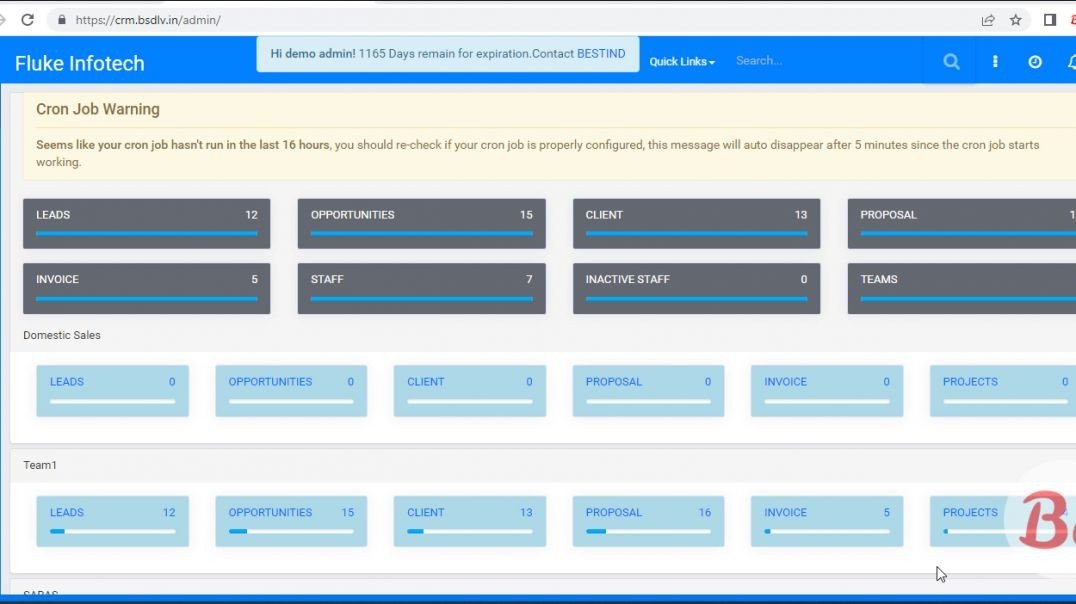
Task: Check notifications via the bell icon
Action: (1070, 62)
